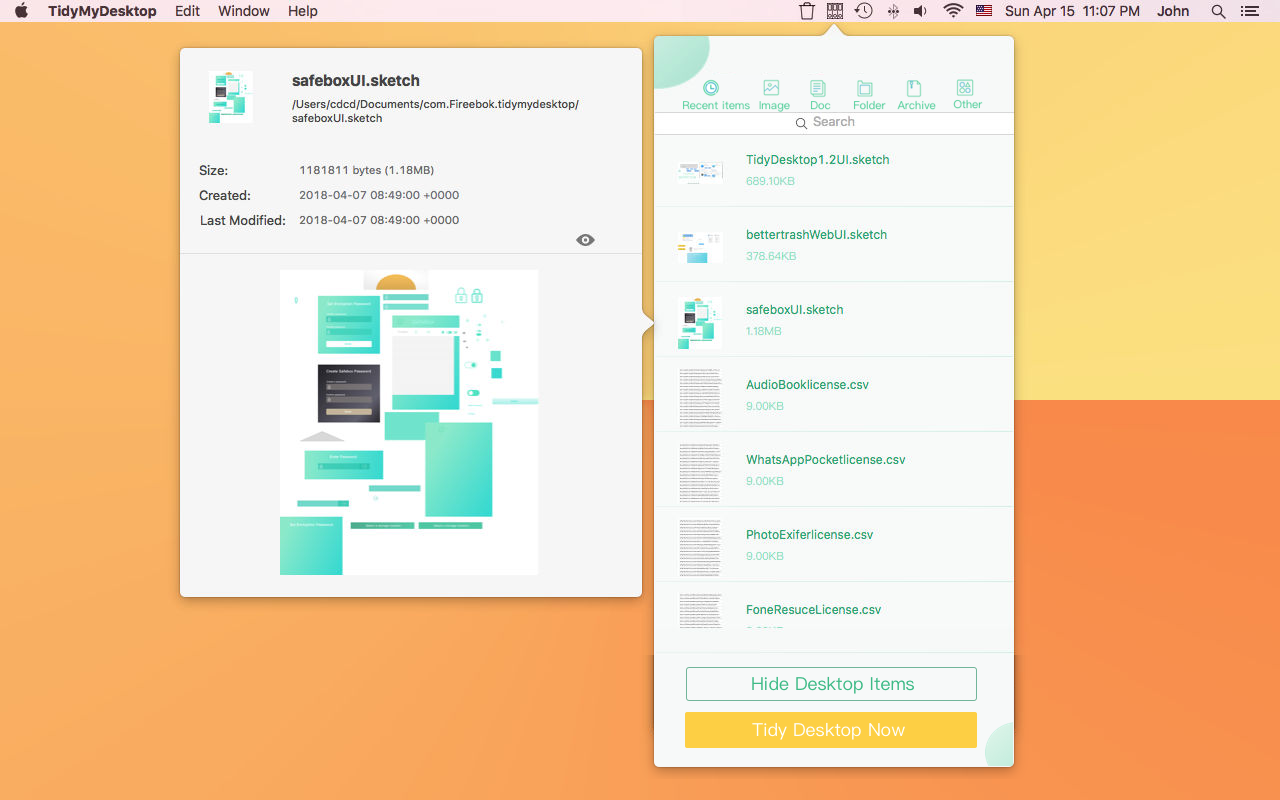Click large safeboxUI preview image

(409, 422)
